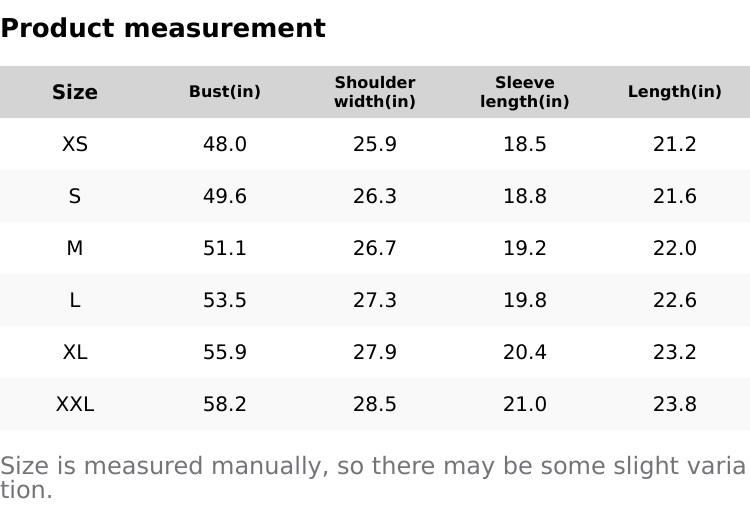Click the XL bust value 55.9
The height and width of the screenshot is (526, 750).
[x=225, y=352]
